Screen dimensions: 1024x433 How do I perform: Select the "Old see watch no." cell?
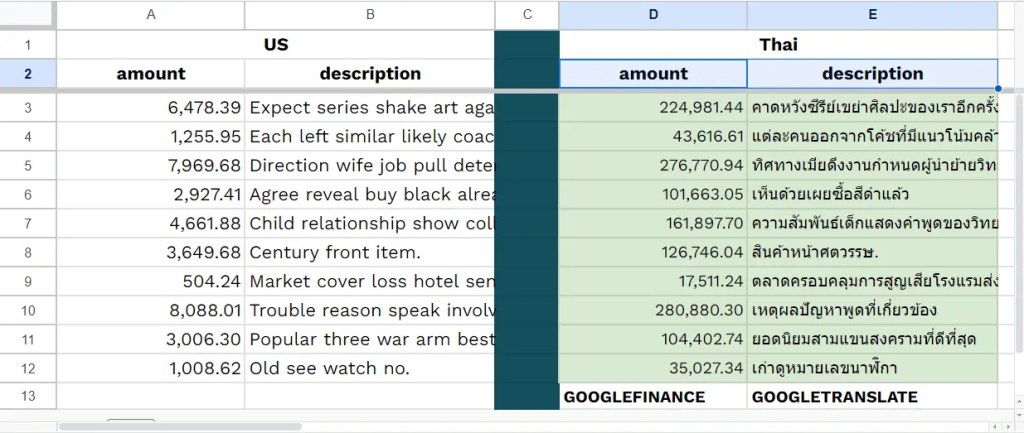pos(370,368)
